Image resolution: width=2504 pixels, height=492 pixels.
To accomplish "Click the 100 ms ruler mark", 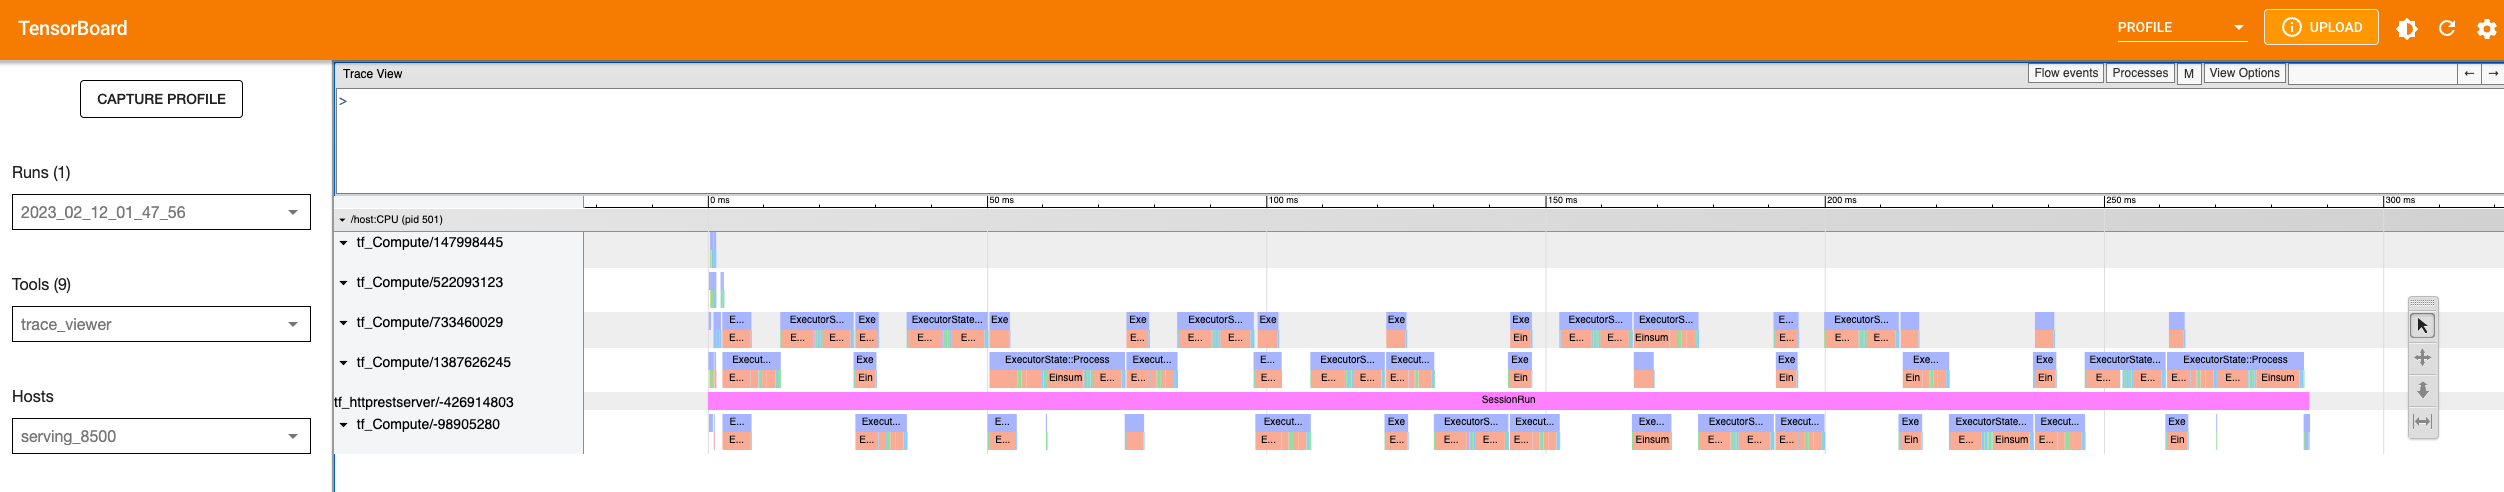I will pos(1283,200).
